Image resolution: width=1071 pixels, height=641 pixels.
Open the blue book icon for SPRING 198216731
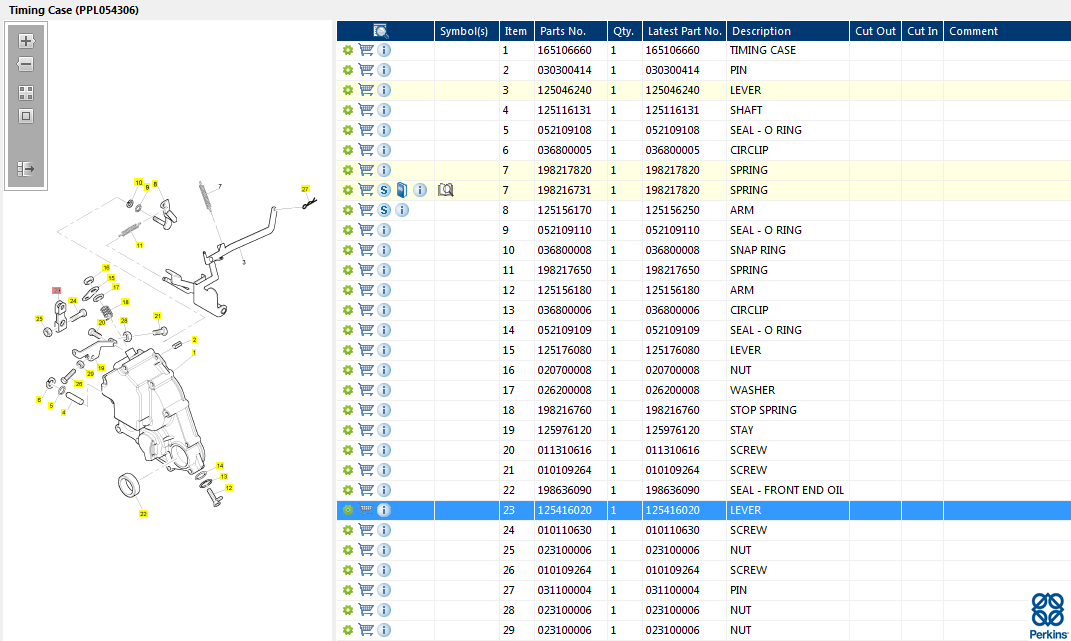402,190
